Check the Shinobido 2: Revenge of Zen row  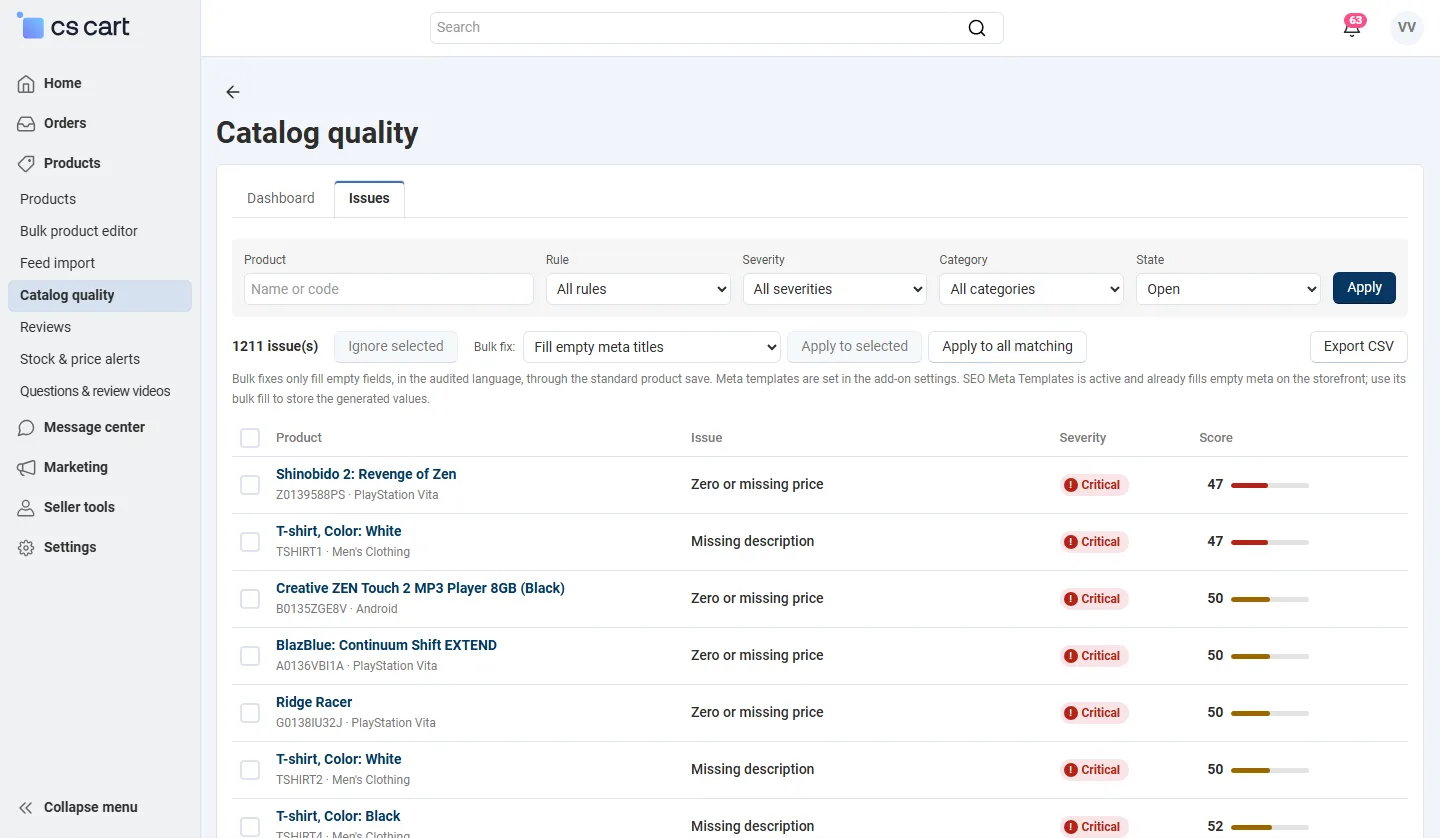point(250,485)
